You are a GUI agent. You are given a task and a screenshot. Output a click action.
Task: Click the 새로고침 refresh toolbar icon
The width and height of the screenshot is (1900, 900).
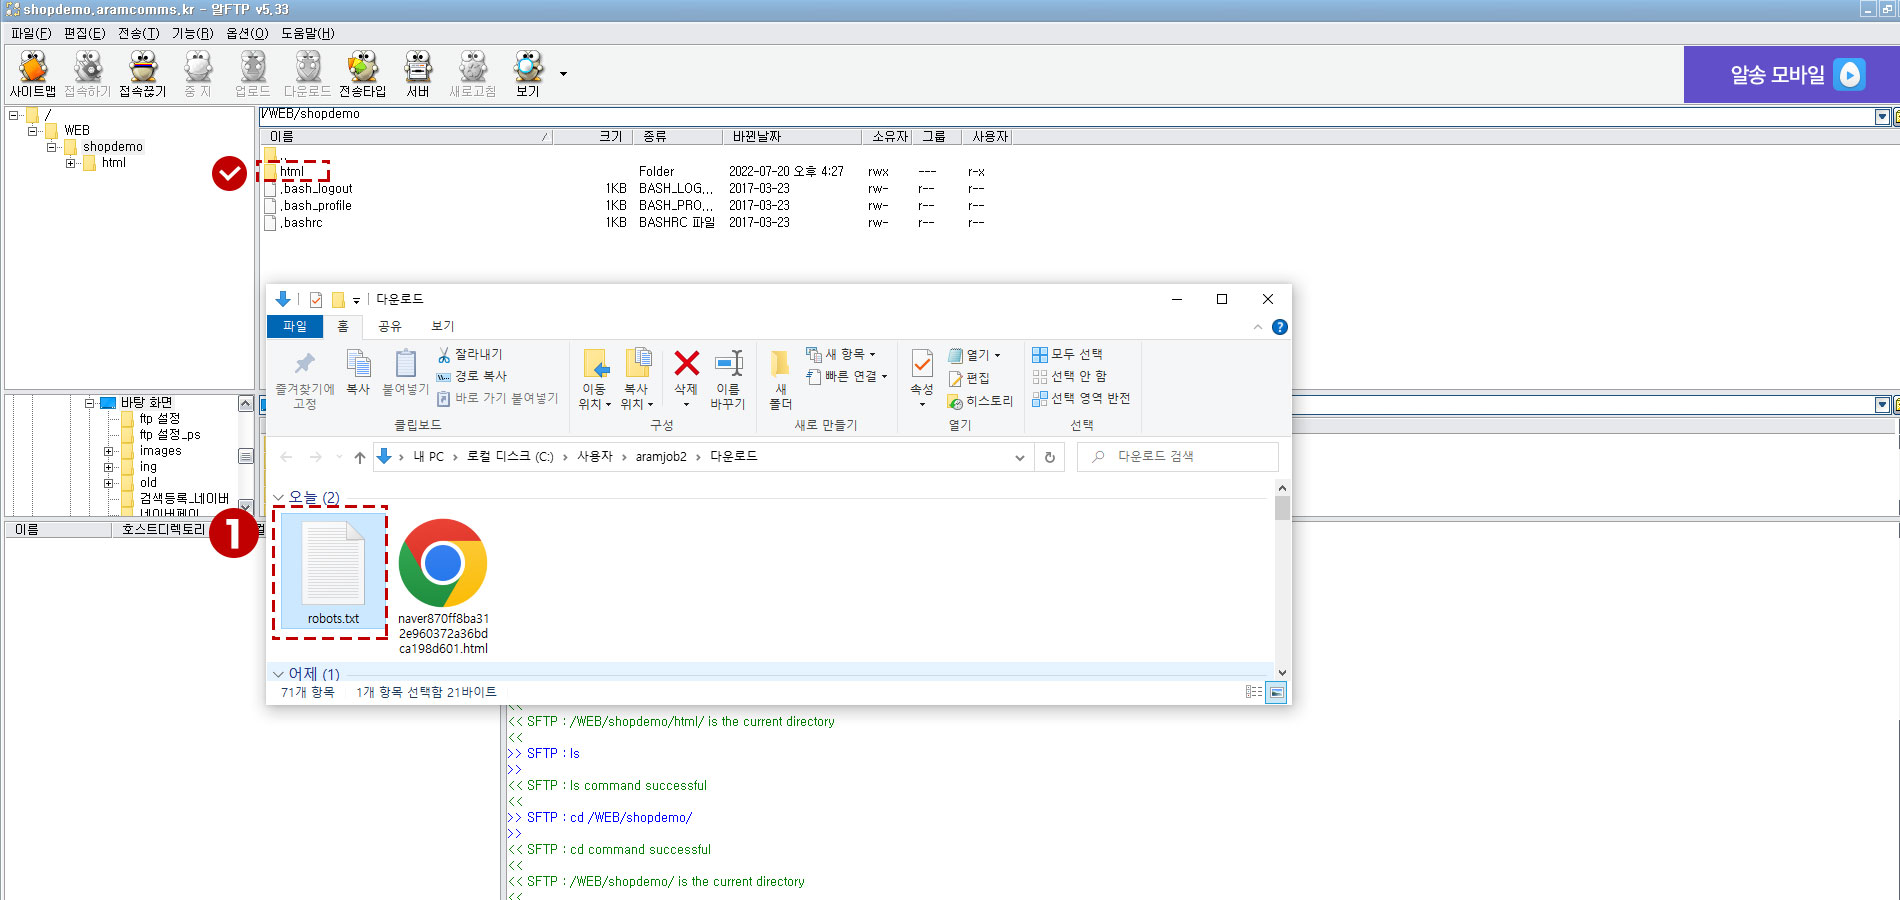pyautogui.click(x=473, y=74)
